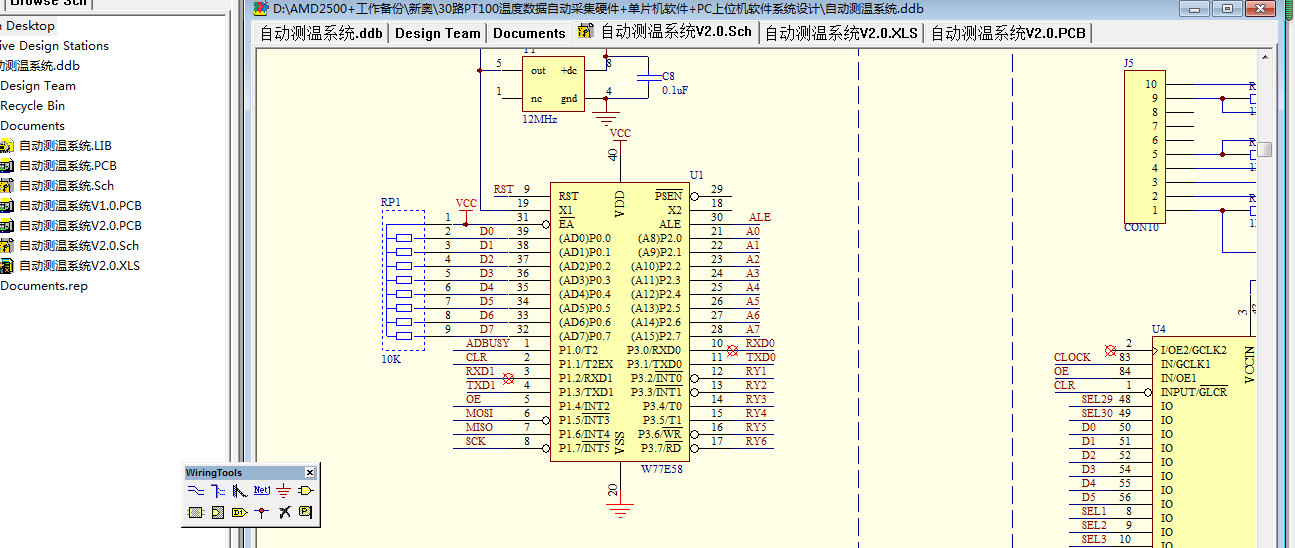Select Documents.rep in the tree
The image size is (1295, 548).
tap(44, 286)
